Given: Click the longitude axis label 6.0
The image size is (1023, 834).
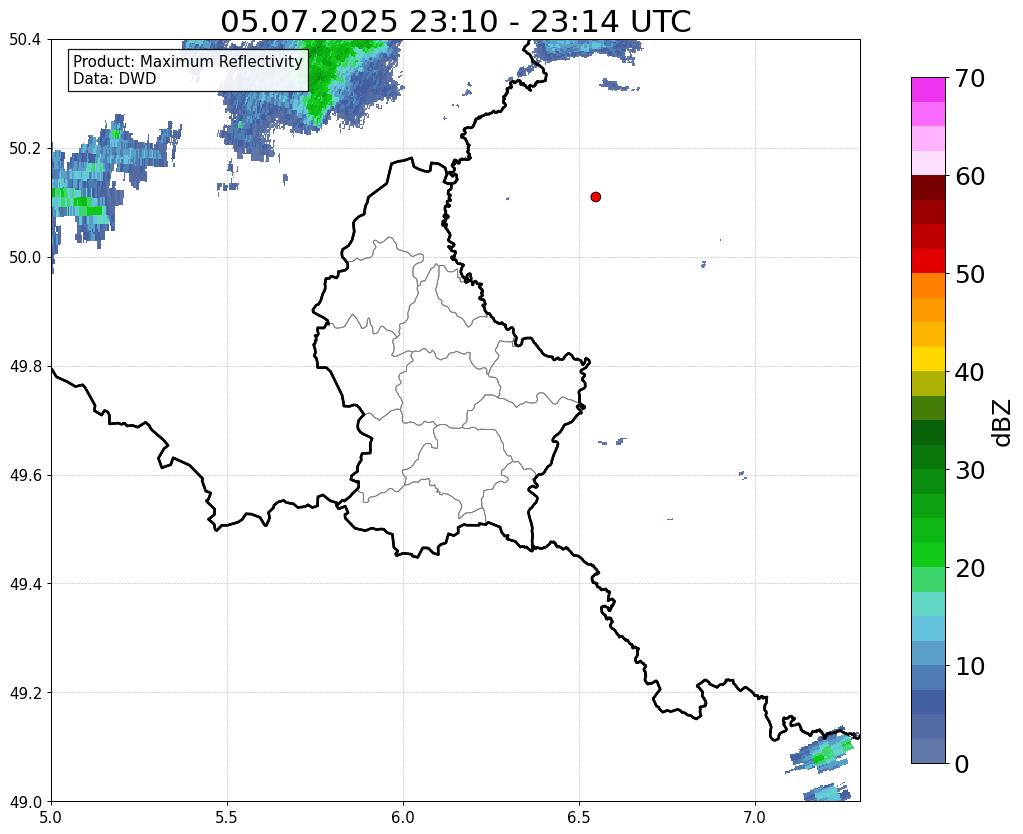Looking at the screenshot, I should 403,818.
